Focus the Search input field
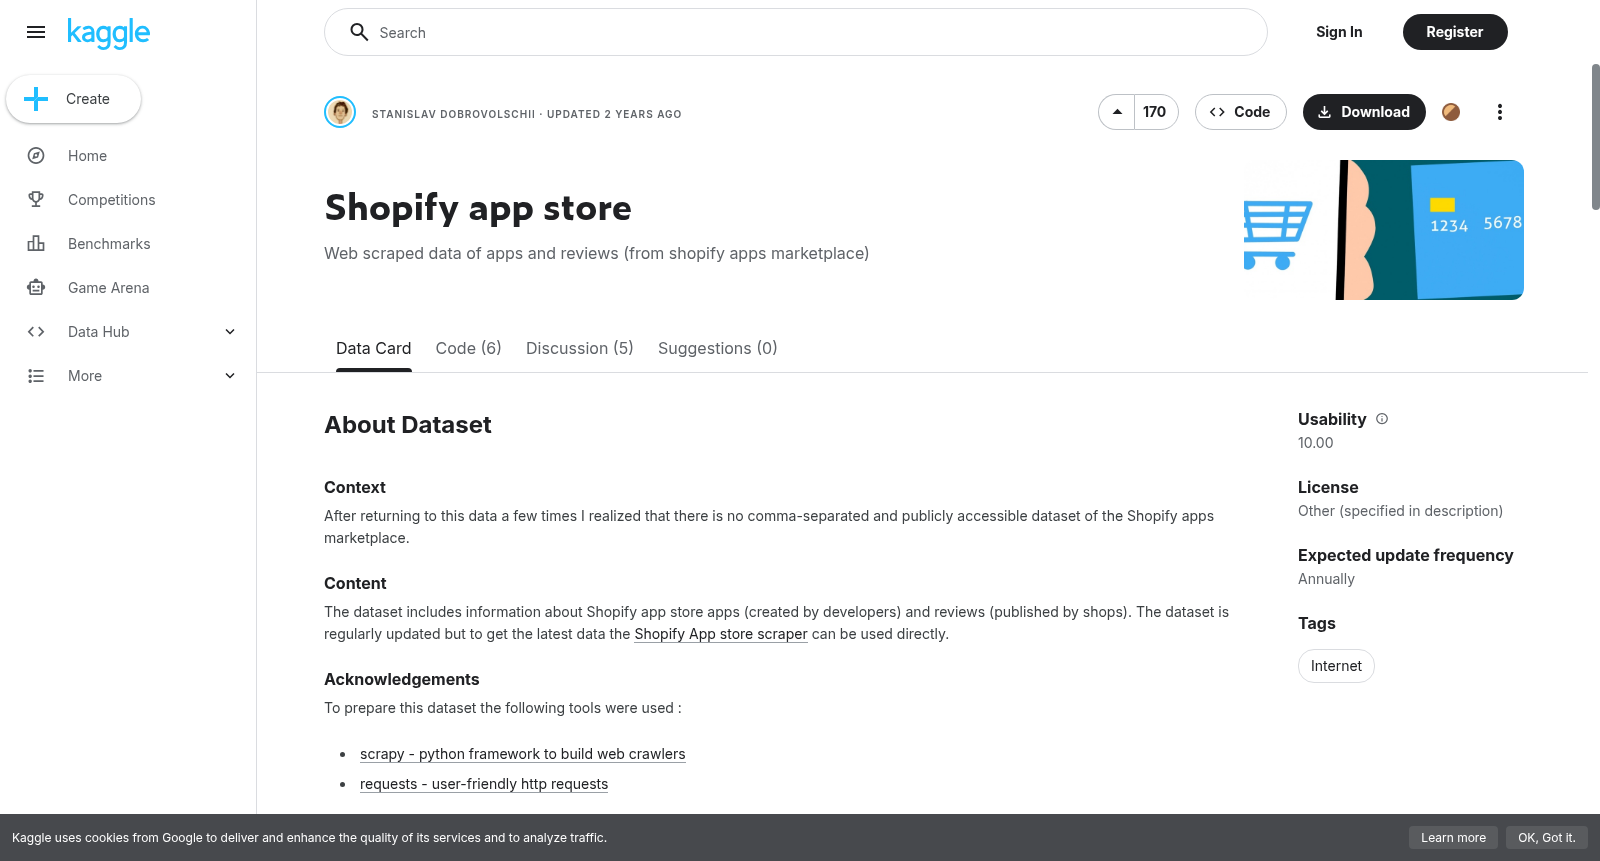The height and width of the screenshot is (861, 1600). pos(796,32)
